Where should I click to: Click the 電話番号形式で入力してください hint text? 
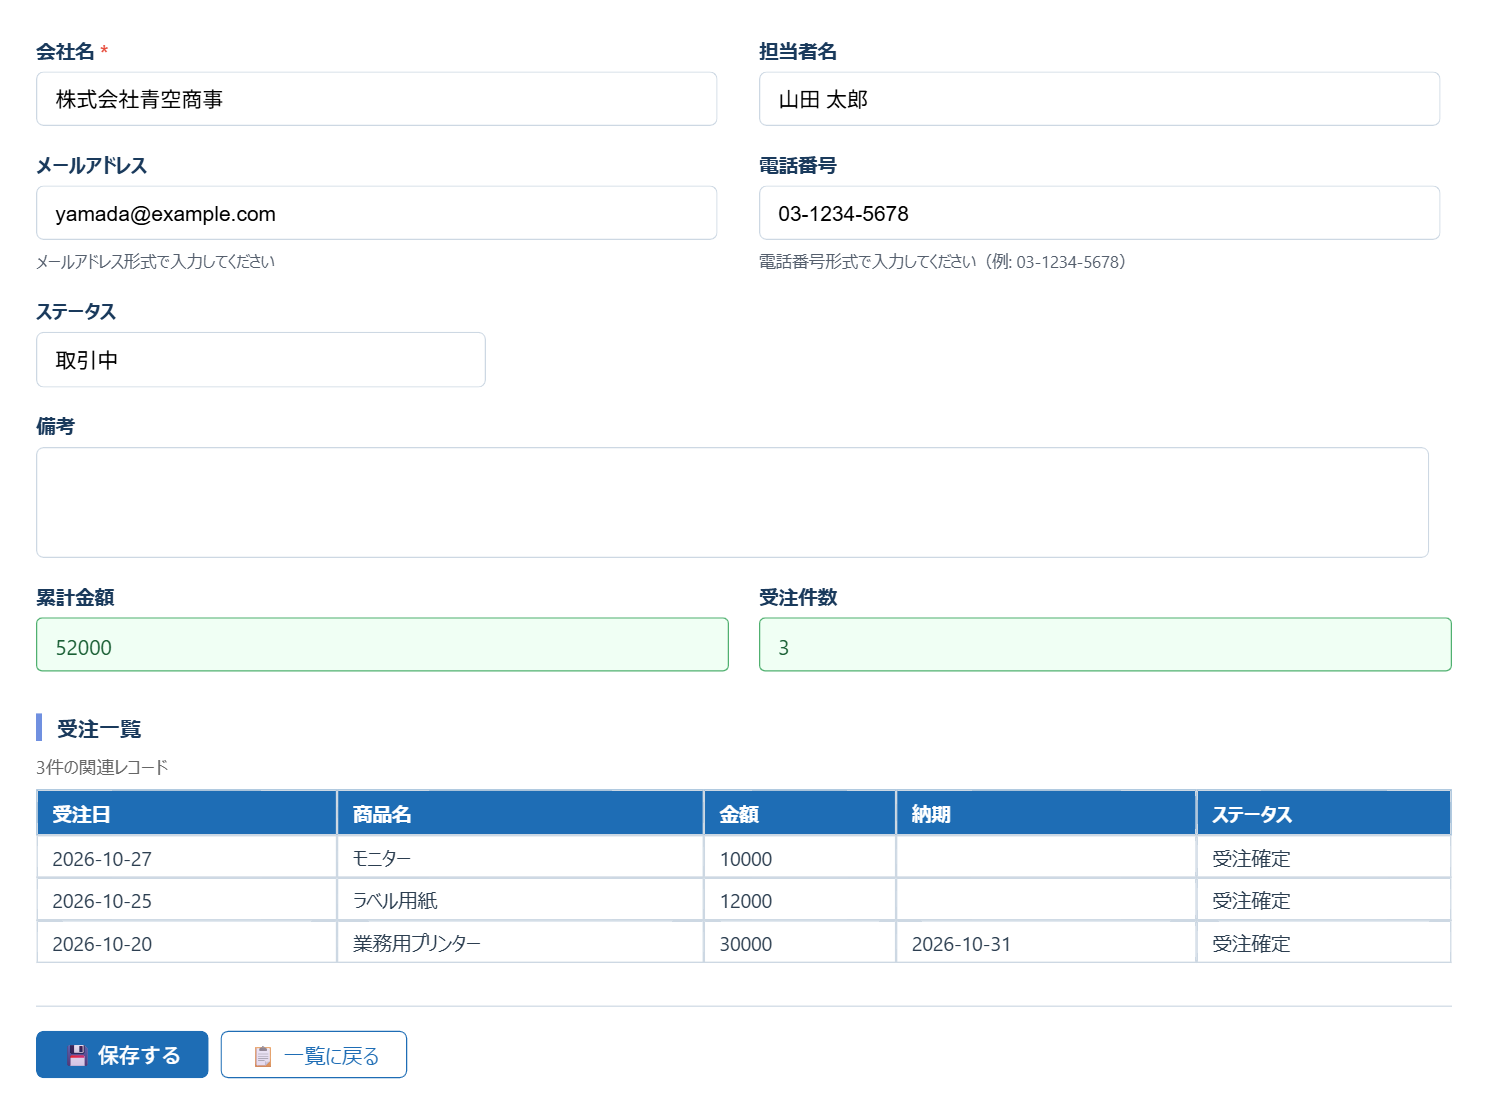pos(943,262)
